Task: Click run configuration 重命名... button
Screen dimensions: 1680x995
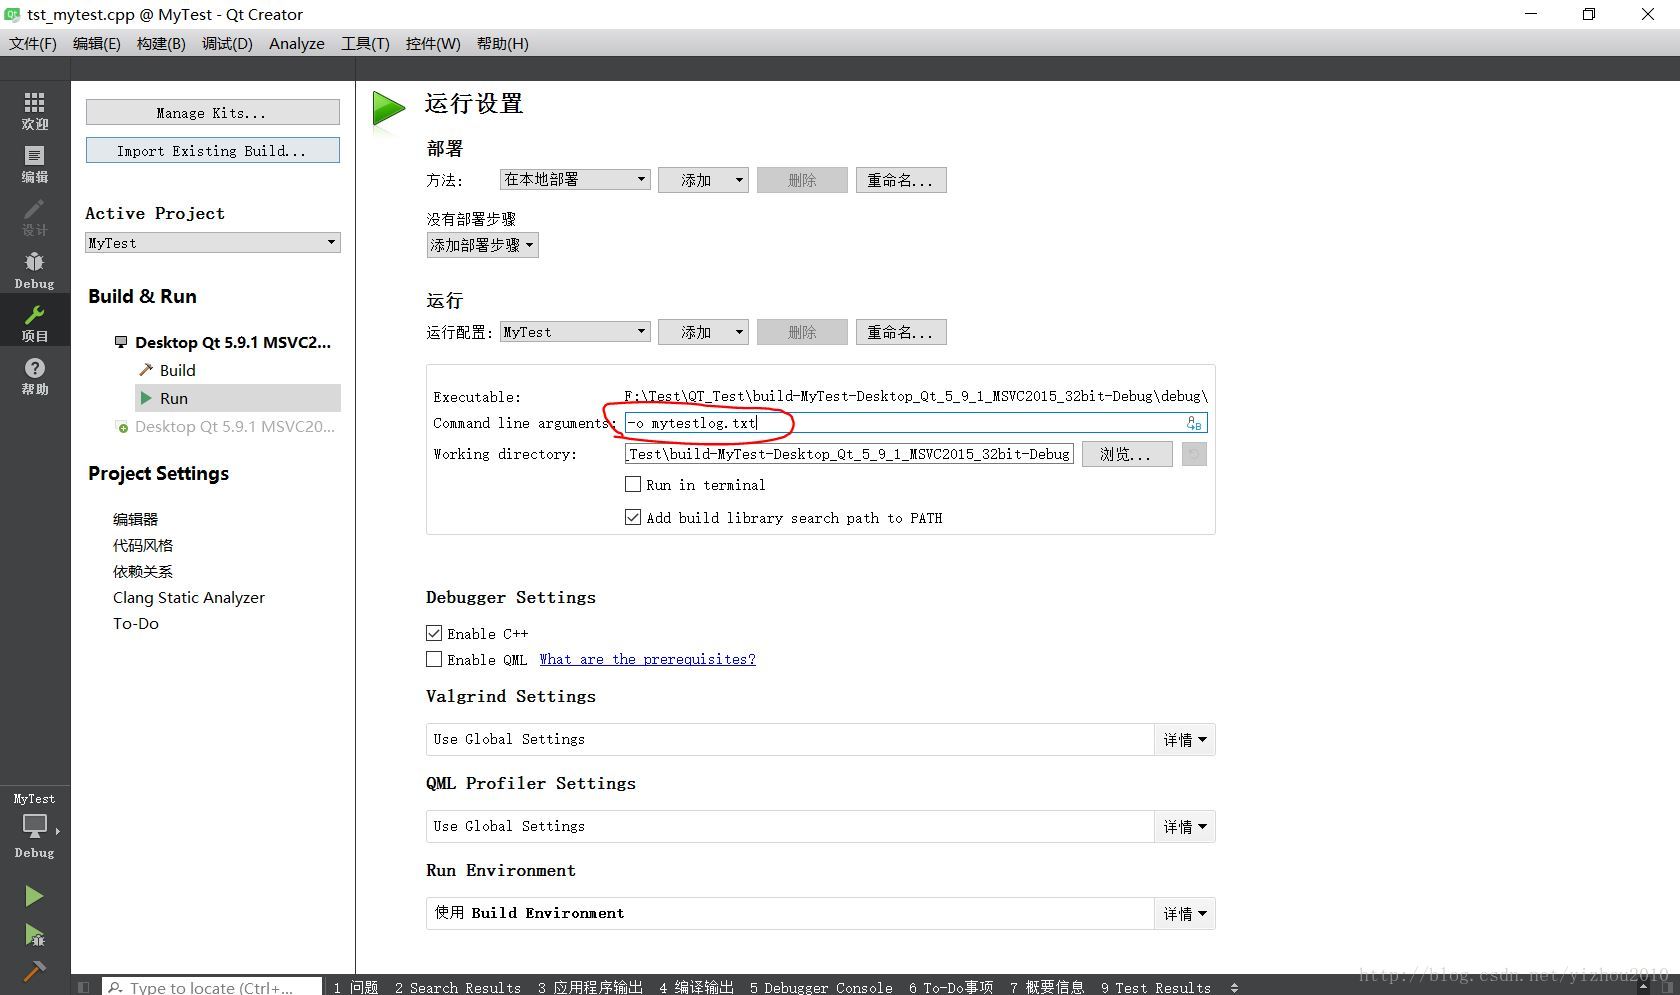Action: (901, 332)
